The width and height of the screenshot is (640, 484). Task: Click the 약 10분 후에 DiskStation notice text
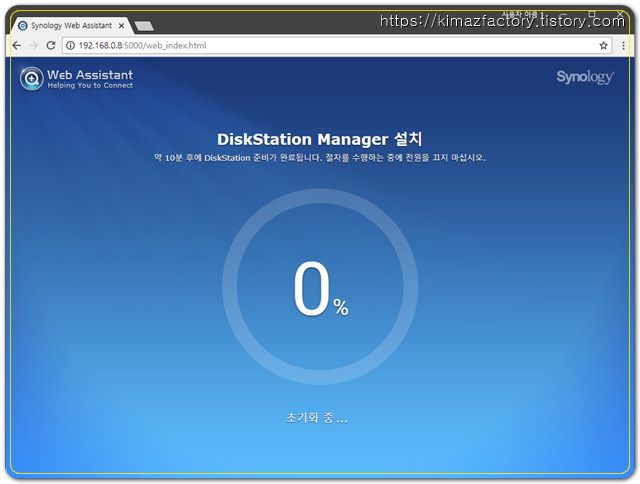(x=320, y=158)
